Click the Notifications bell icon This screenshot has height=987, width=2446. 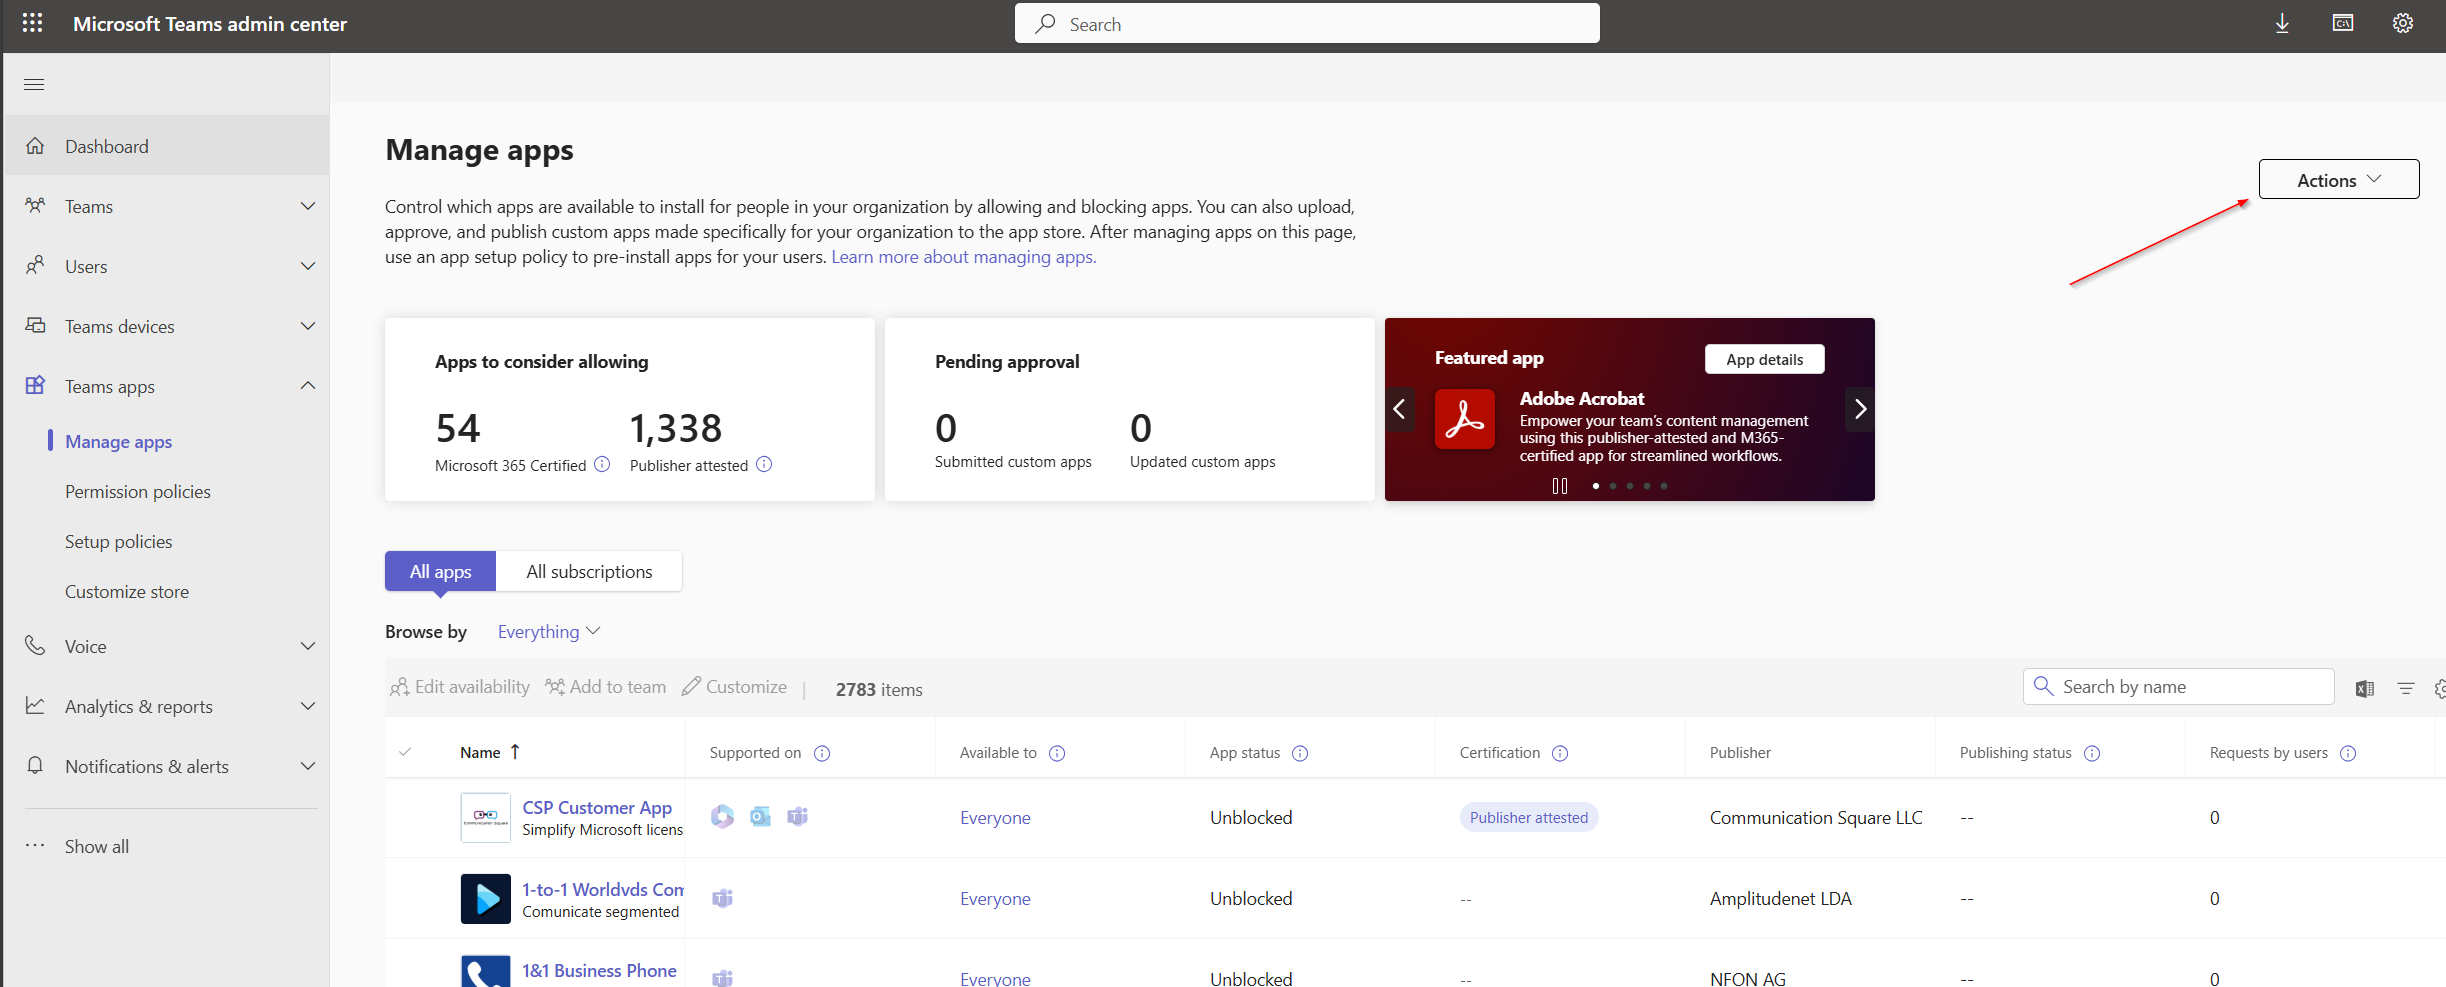click(x=35, y=766)
